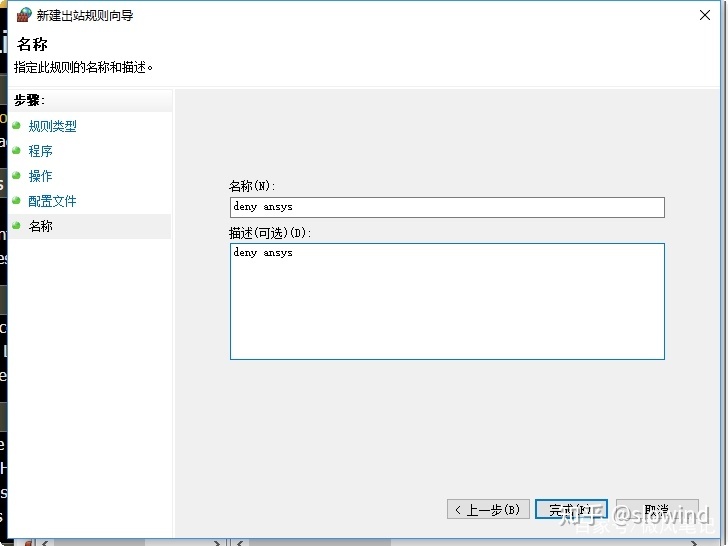Click green bullet beside 规则类型
This screenshot has height=546, width=728.
click(x=17, y=125)
